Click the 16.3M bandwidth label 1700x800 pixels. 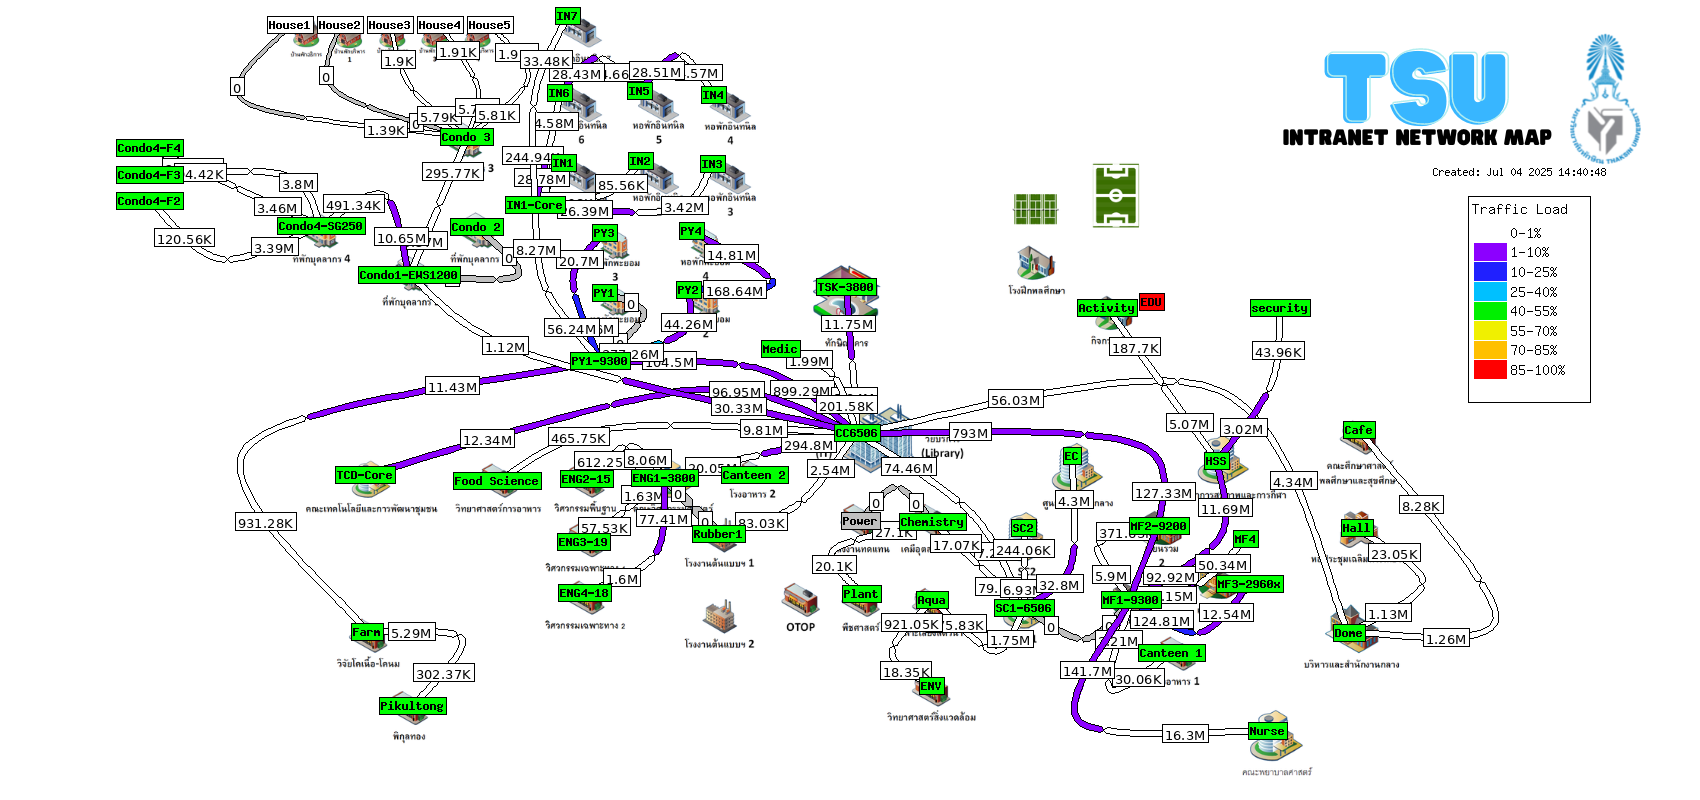point(1185,735)
